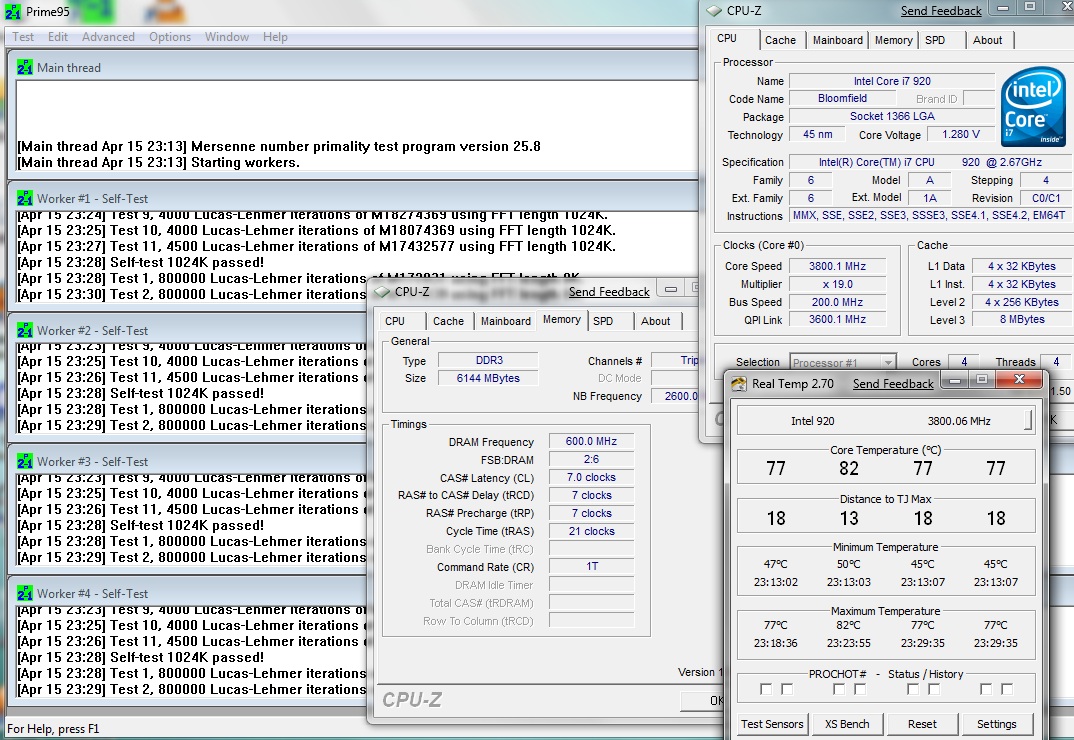Image resolution: width=1074 pixels, height=740 pixels.
Task: Switch to Cache tab in CPU-Z memory window
Action: click(x=449, y=321)
